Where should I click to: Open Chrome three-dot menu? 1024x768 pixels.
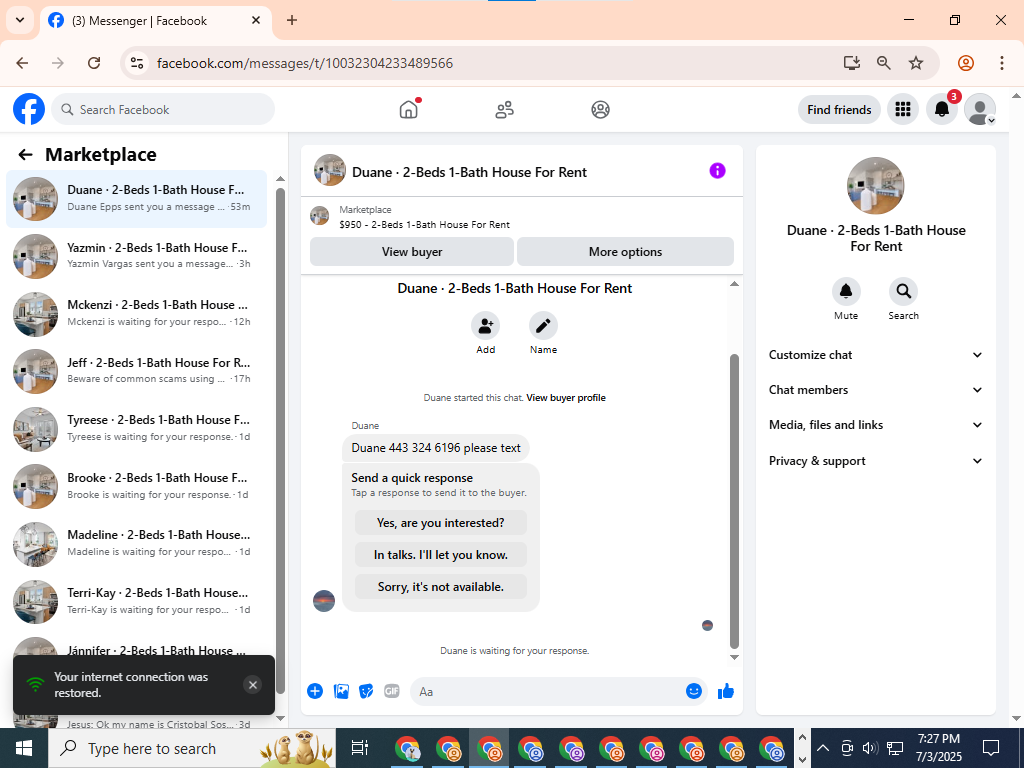click(x=1002, y=63)
